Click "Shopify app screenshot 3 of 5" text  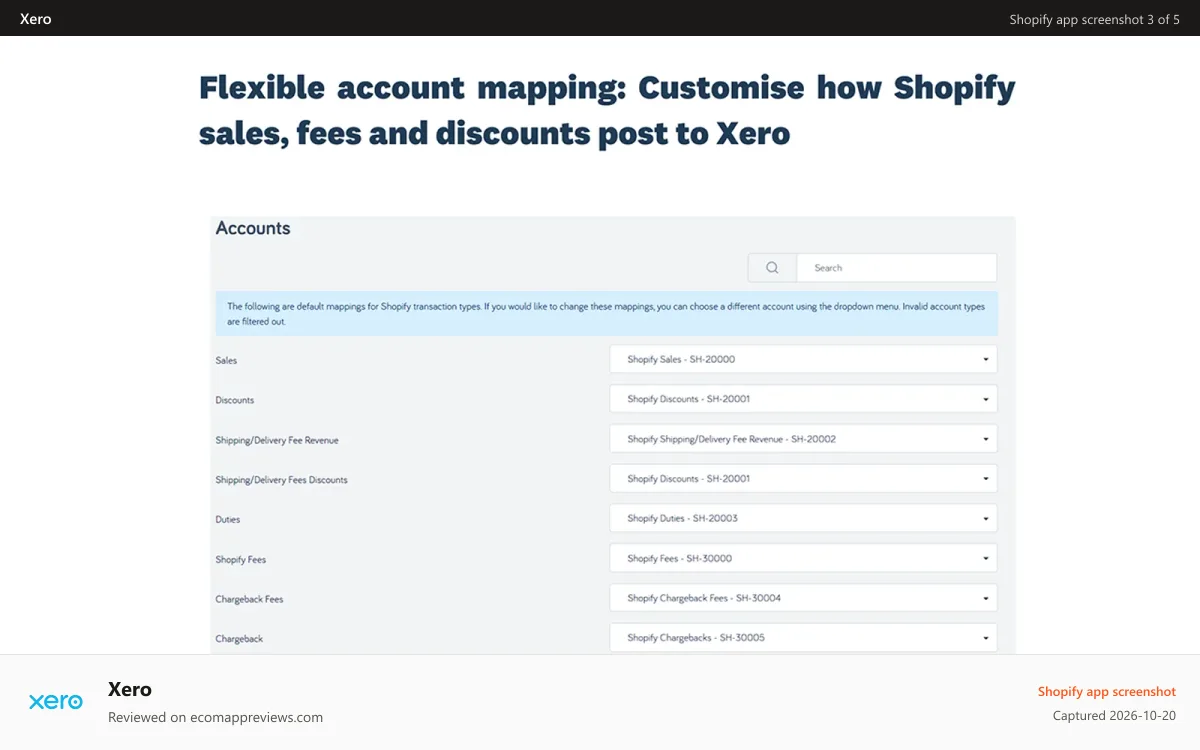[x=1094, y=19]
